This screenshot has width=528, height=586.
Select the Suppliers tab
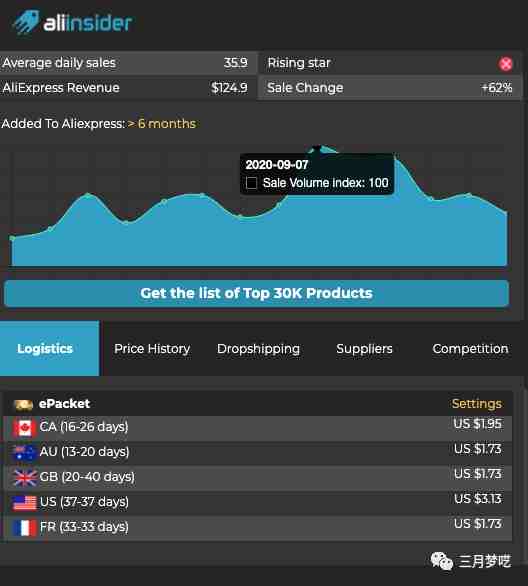(x=364, y=349)
